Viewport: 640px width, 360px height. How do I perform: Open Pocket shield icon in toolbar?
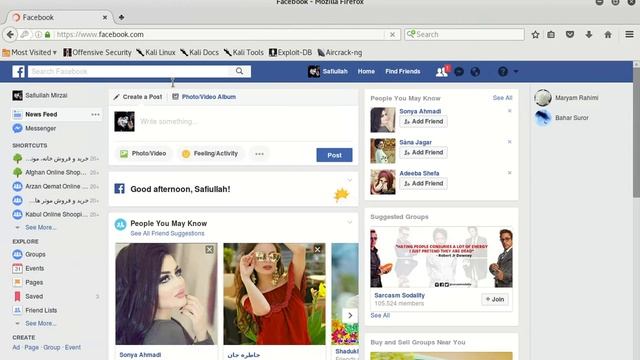(x=570, y=35)
